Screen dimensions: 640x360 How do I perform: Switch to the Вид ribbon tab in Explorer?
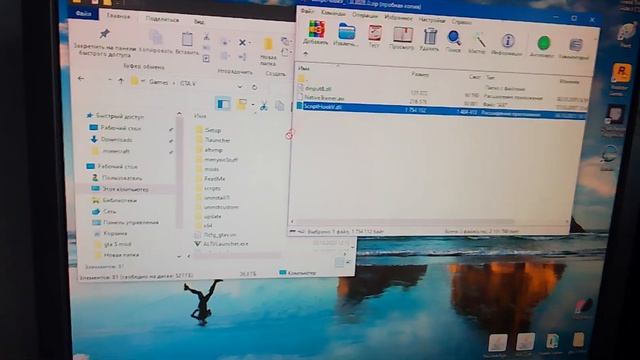click(x=199, y=22)
